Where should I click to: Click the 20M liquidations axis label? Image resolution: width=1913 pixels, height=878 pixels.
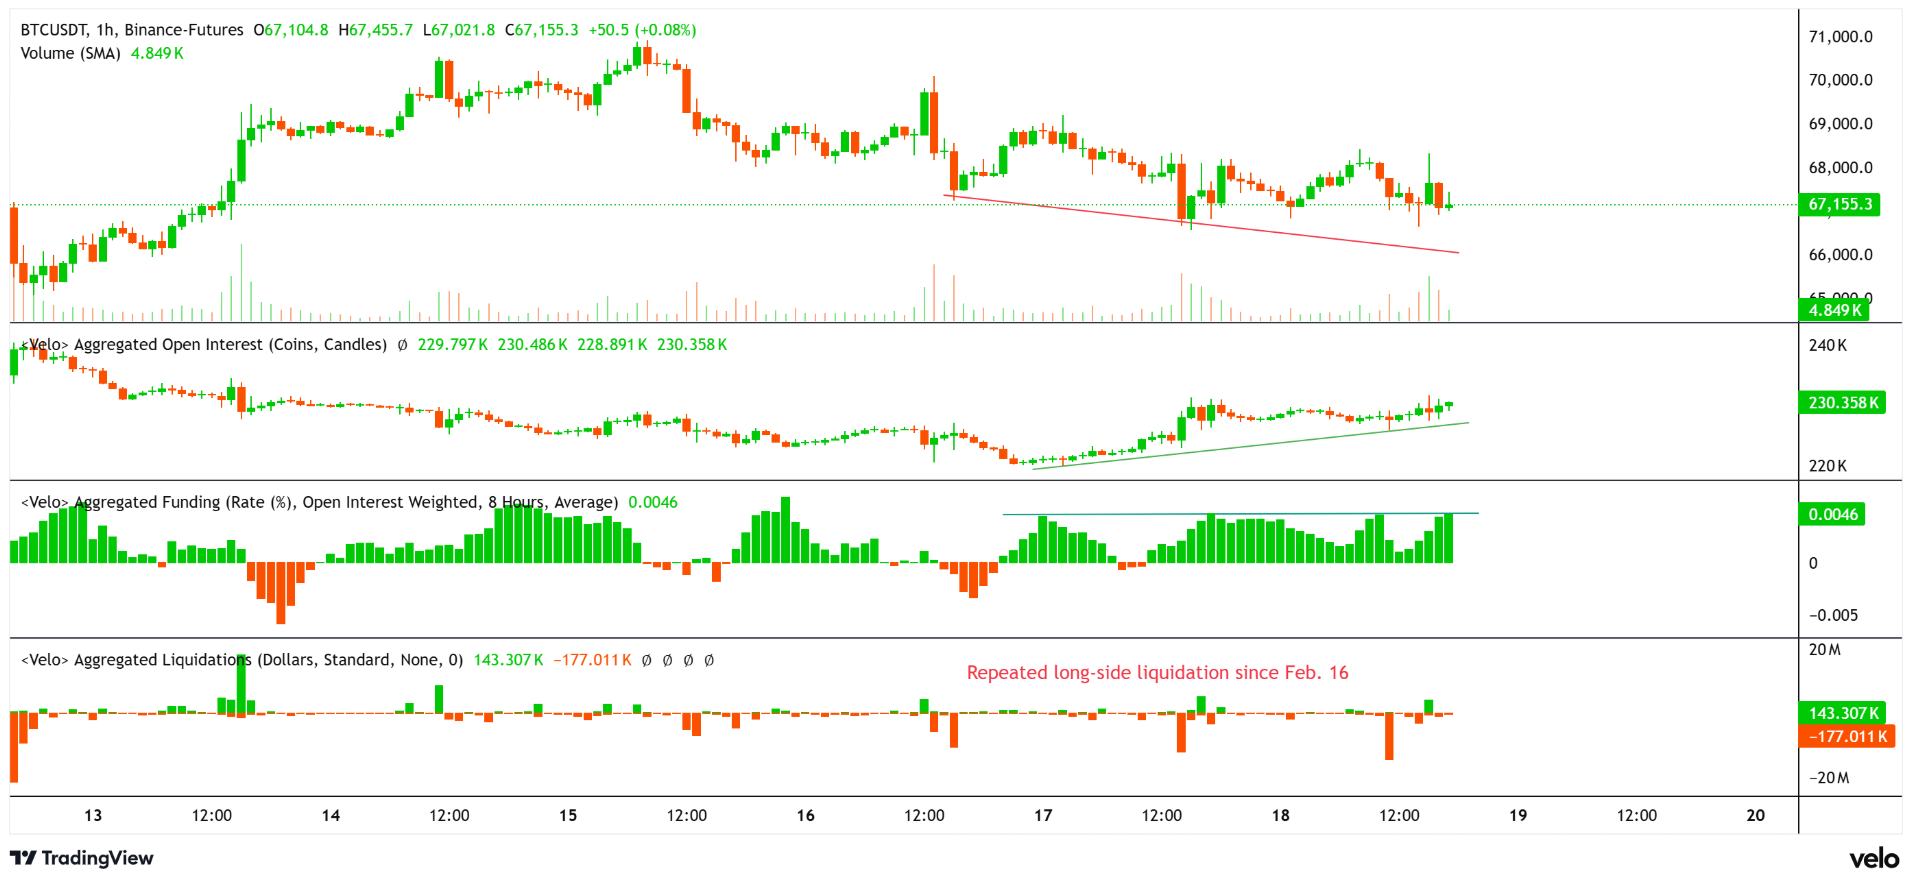(x=1825, y=650)
